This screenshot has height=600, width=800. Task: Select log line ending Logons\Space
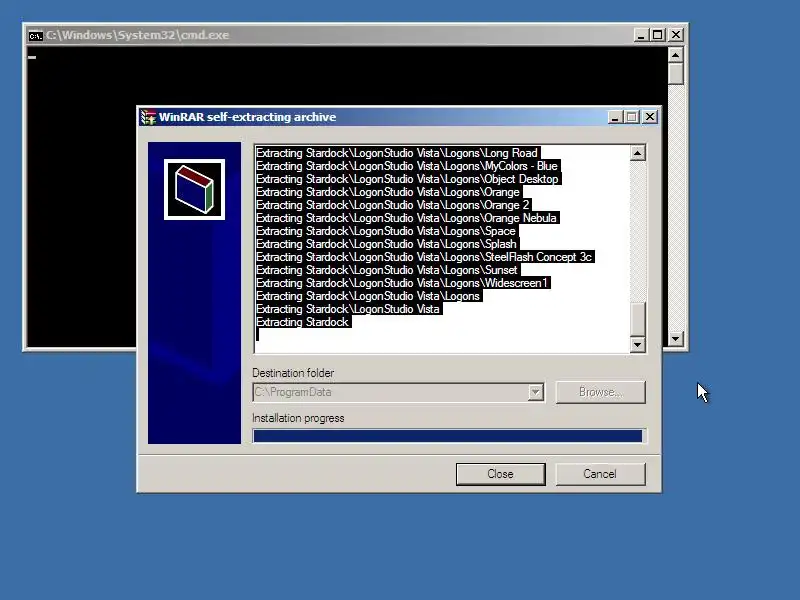pos(387,231)
